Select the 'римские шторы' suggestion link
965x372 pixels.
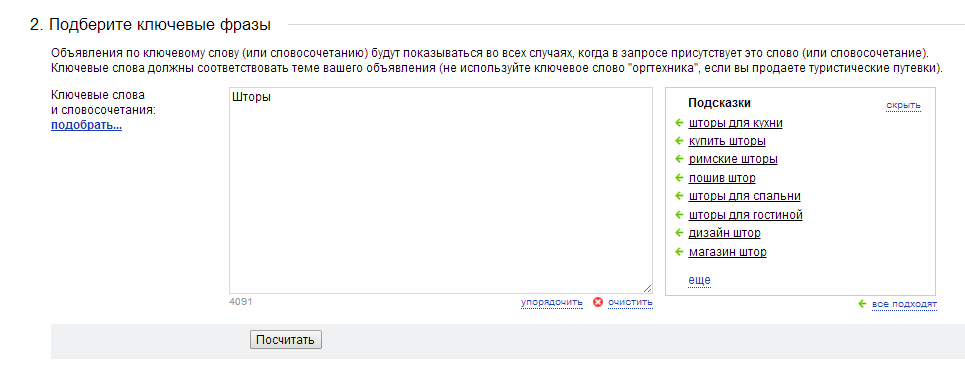(733, 160)
